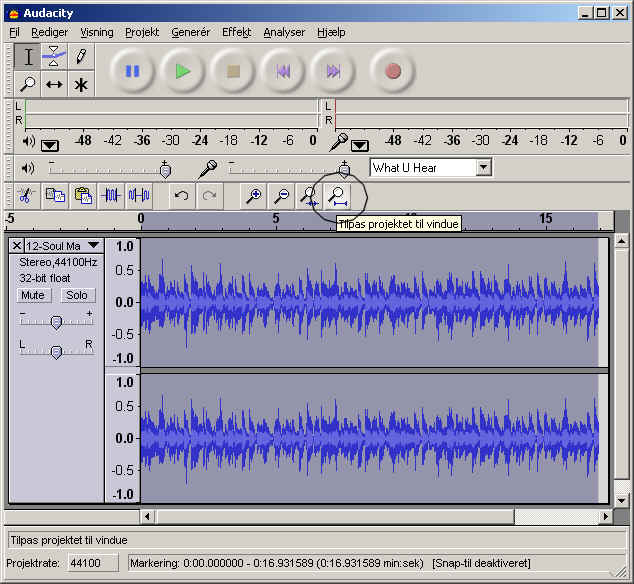Mute the 12-Soul Ma track

pos(34,296)
